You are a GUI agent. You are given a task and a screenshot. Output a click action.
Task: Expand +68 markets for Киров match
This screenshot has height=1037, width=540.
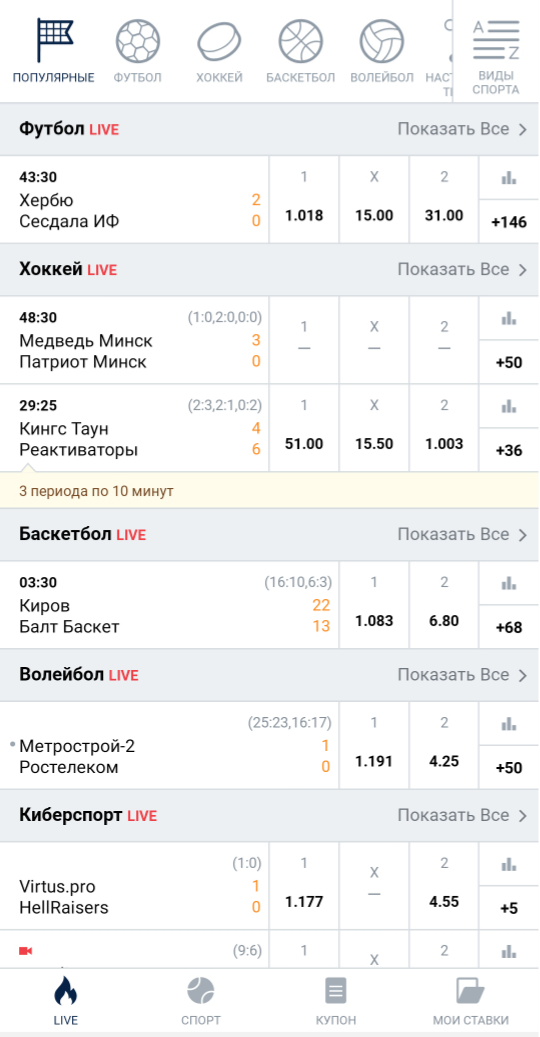509,627
